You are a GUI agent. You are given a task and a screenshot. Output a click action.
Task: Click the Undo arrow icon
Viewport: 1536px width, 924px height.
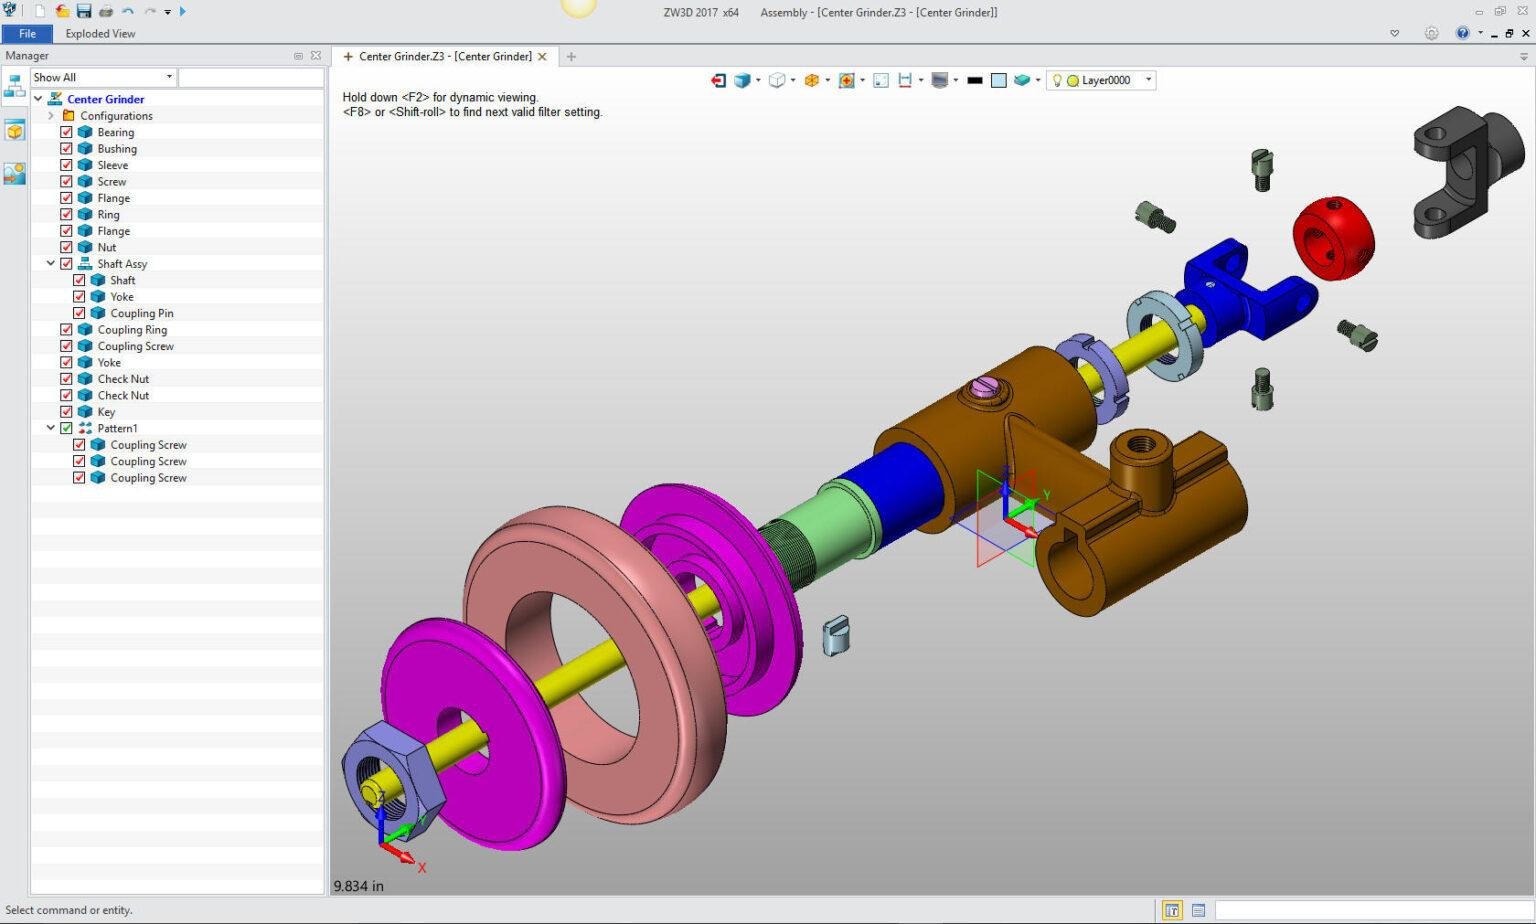[125, 12]
